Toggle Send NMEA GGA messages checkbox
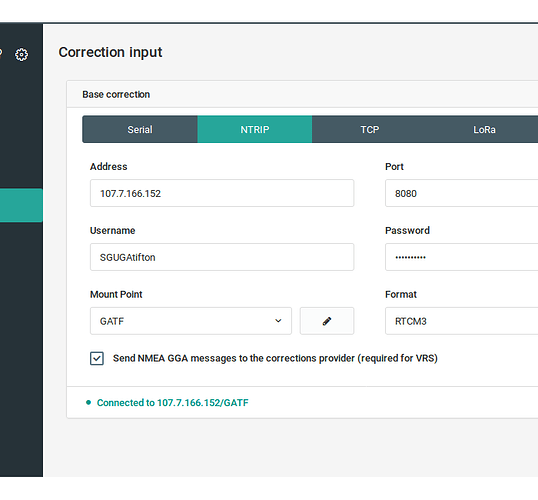Screen dimensions: 538x500 tap(97, 359)
